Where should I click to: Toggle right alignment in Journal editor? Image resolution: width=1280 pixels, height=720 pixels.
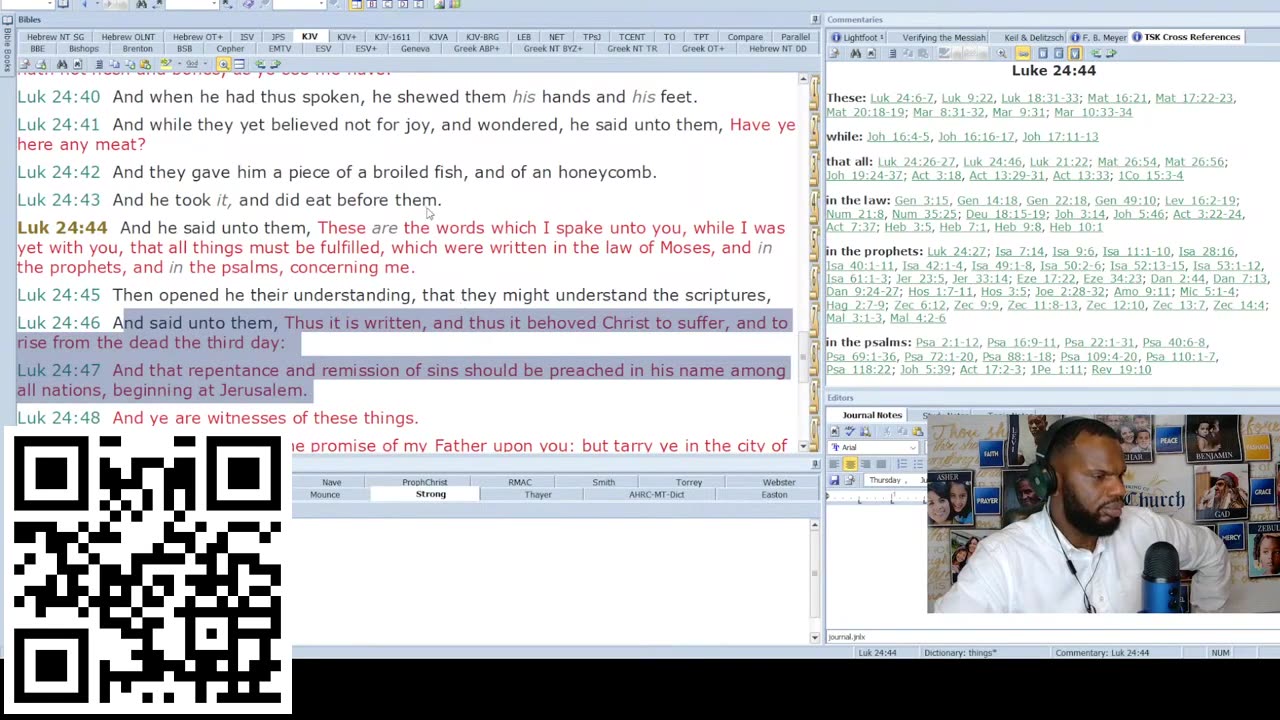866,464
